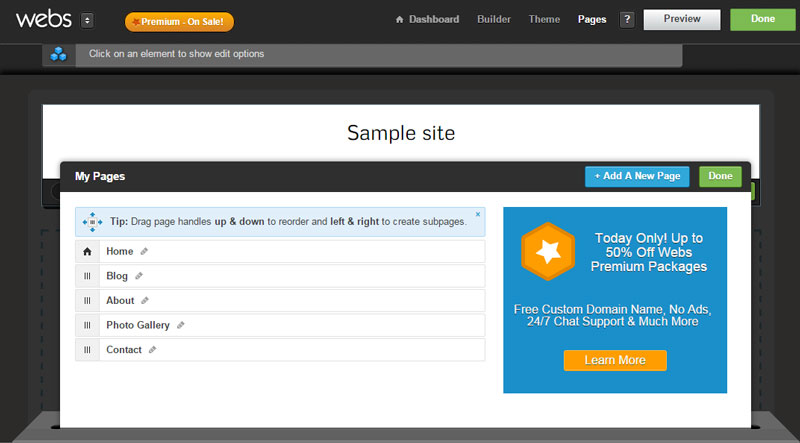Select the Pages menu item
This screenshot has height=443, width=800.
click(x=592, y=19)
